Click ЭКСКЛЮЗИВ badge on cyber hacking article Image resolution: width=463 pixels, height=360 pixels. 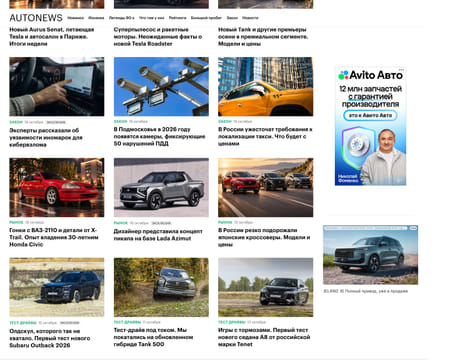pyautogui.click(x=56, y=122)
